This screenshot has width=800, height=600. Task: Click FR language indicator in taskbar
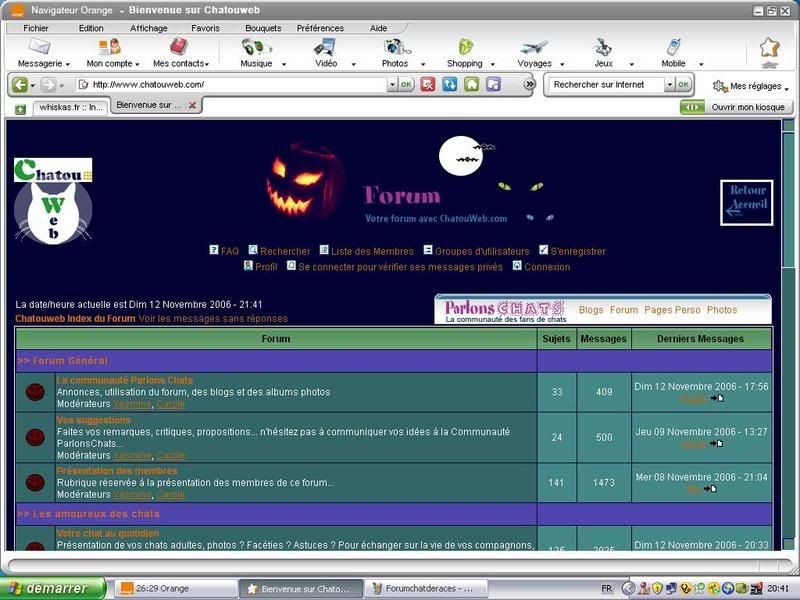click(x=606, y=589)
